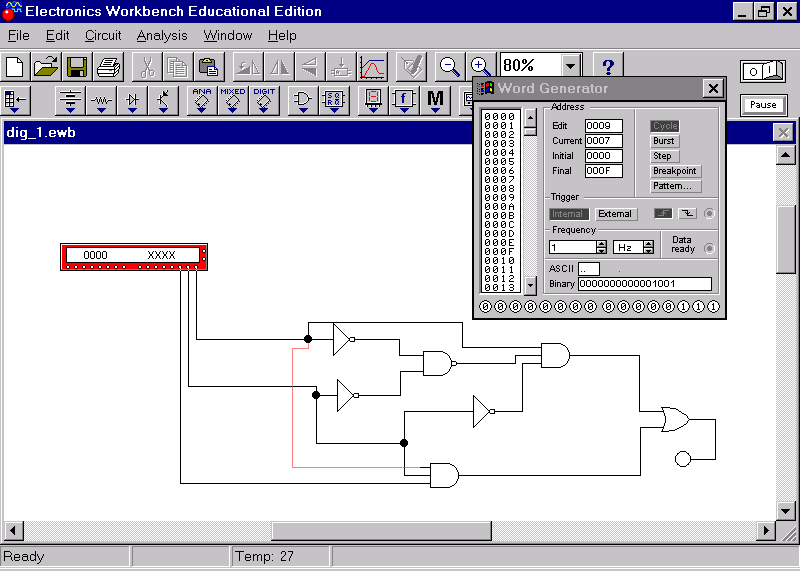Open the Mixed ICs parts bin
This screenshot has width=800, height=571.
click(233, 101)
